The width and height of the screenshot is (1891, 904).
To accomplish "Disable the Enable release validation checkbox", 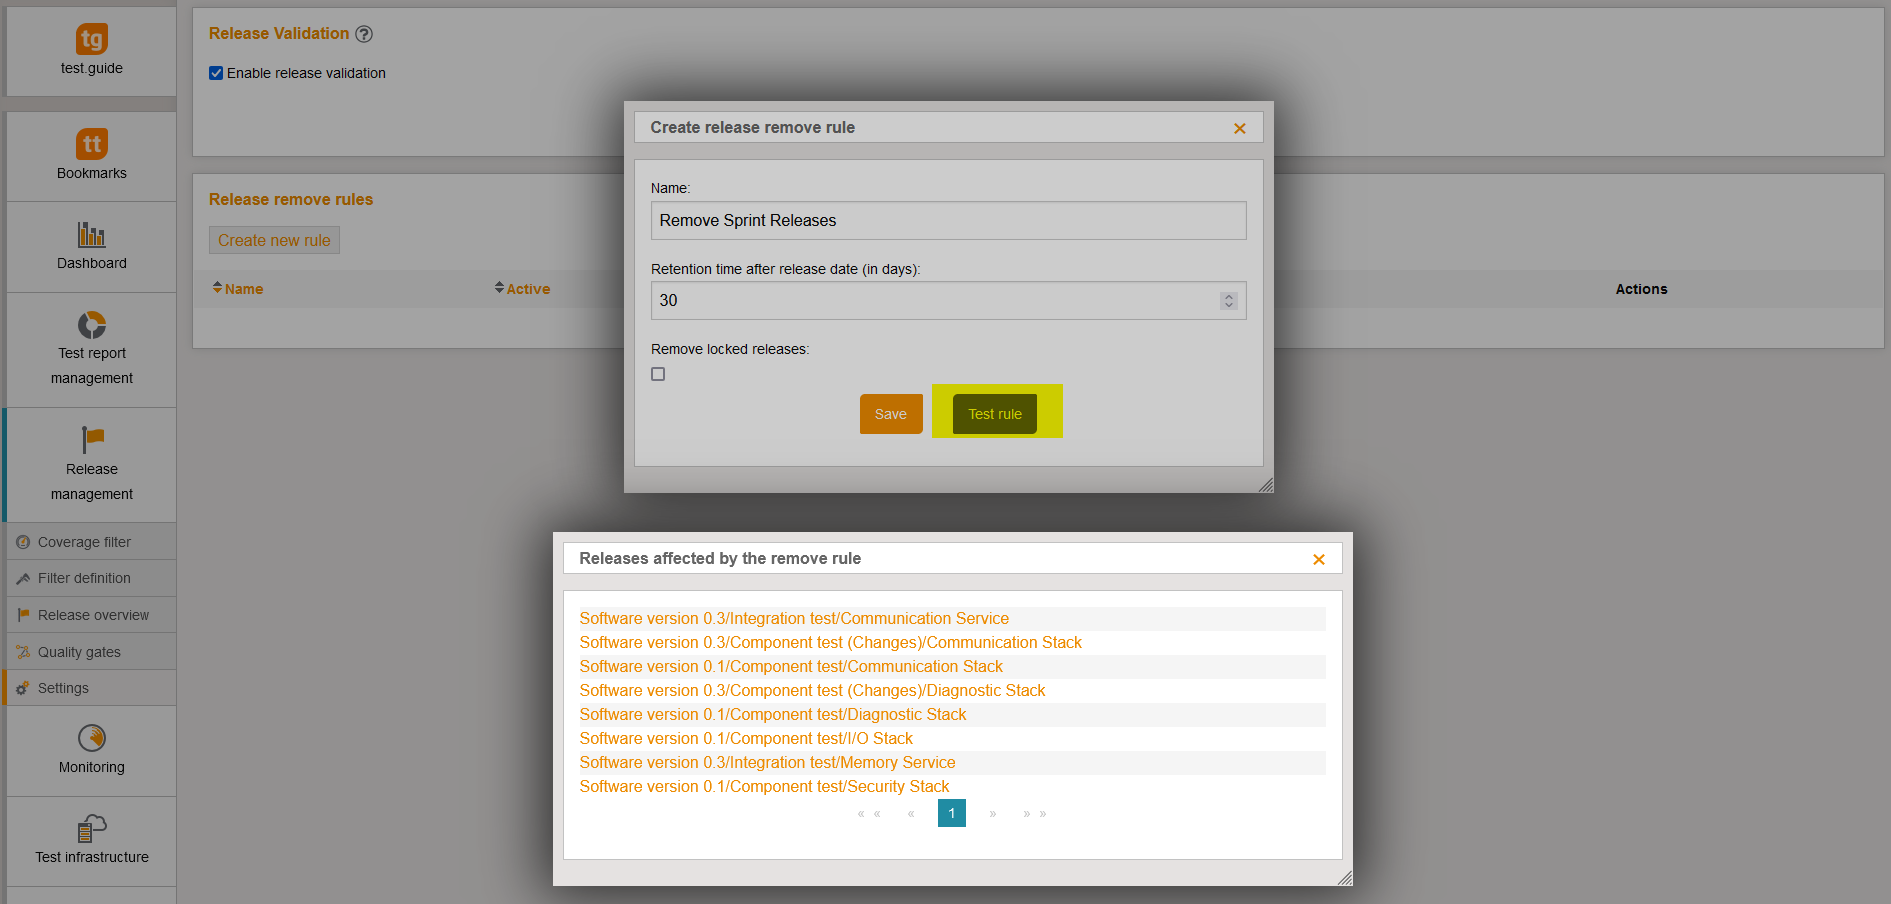I will click(216, 73).
